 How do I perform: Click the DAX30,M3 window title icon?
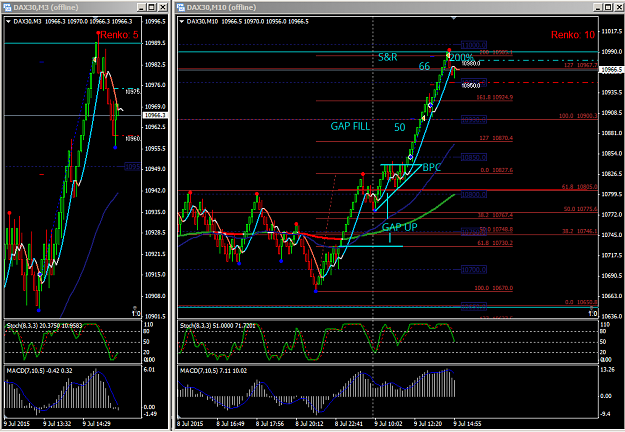click(7, 7)
